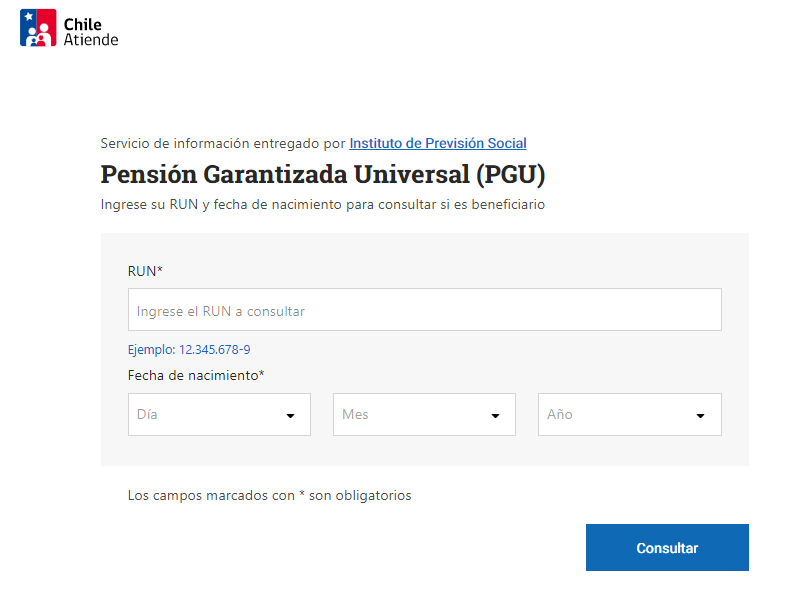Click the RUN field label
The width and height of the screenshot is (806, 601).
coord(143,271)
